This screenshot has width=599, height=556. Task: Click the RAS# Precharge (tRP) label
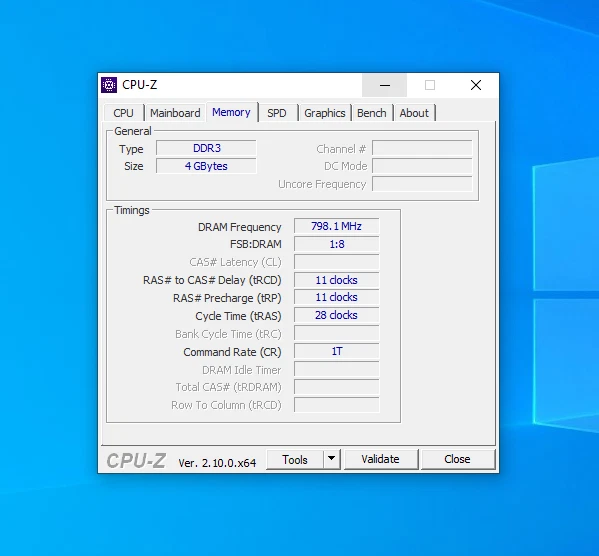[x=227, y=298]
